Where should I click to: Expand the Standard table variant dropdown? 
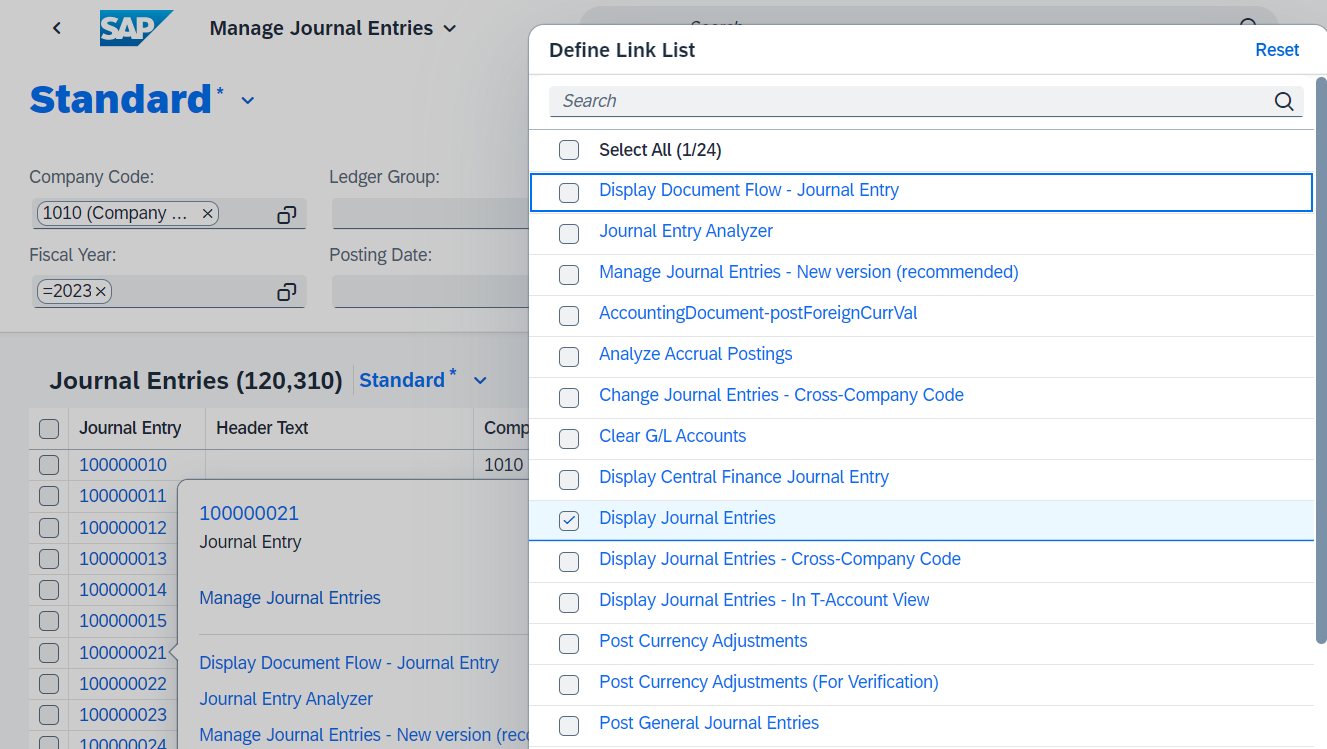(480, 381)
